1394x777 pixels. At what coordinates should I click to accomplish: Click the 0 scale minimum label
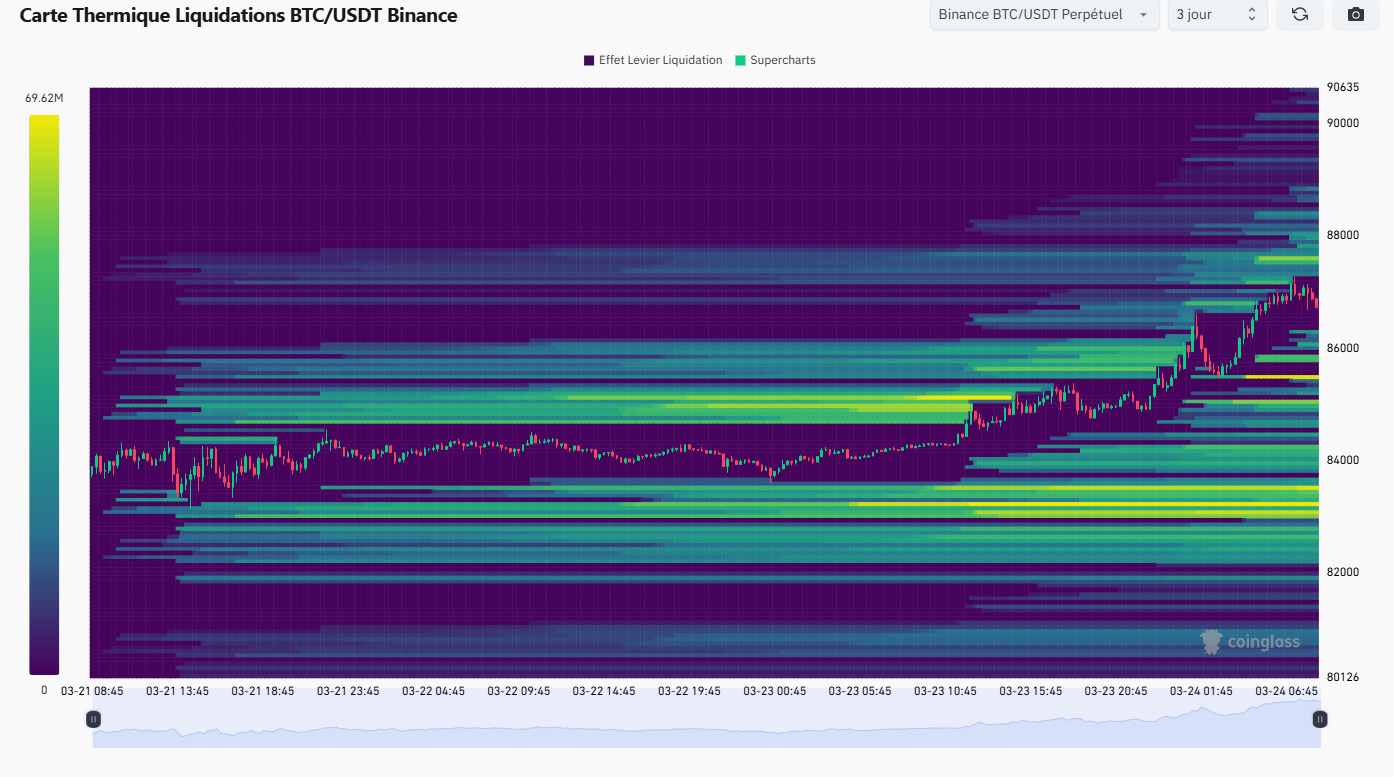click(44, 690)
